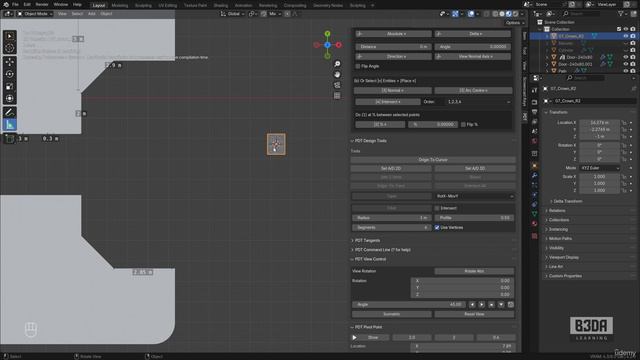Toggle the camera view icon

point(337,85)
